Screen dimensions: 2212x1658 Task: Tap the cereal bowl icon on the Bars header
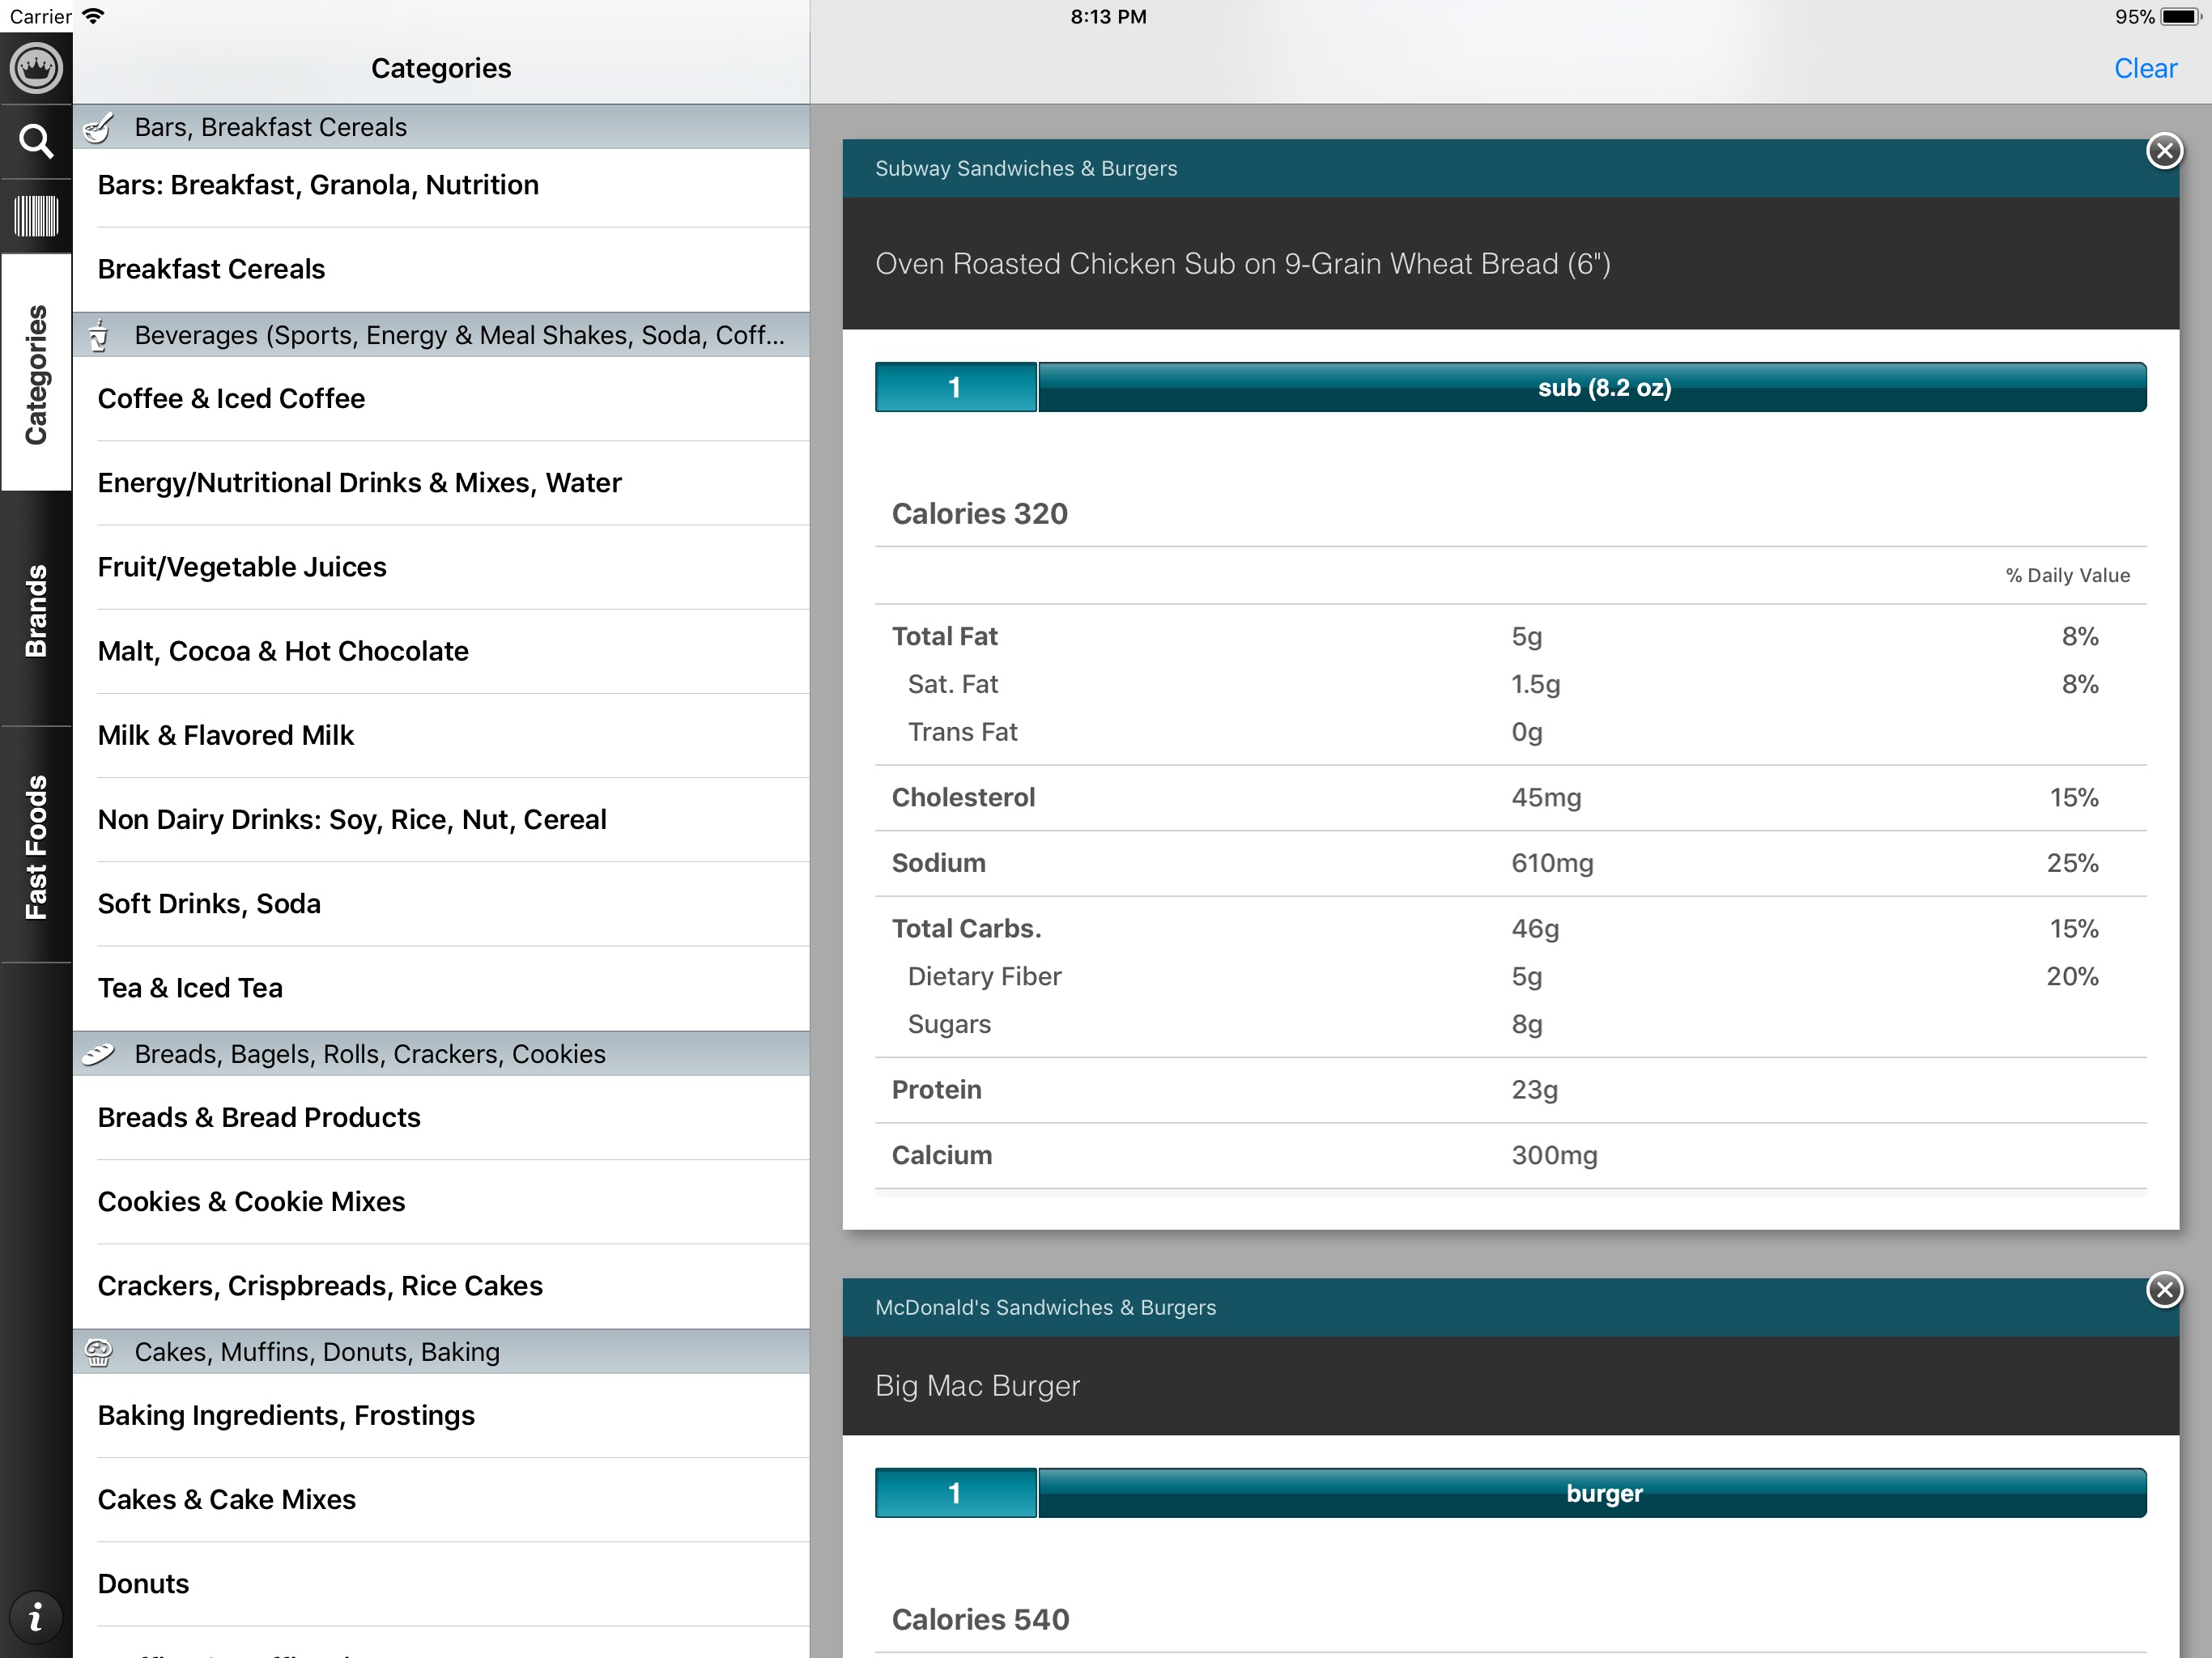(98, 128)
